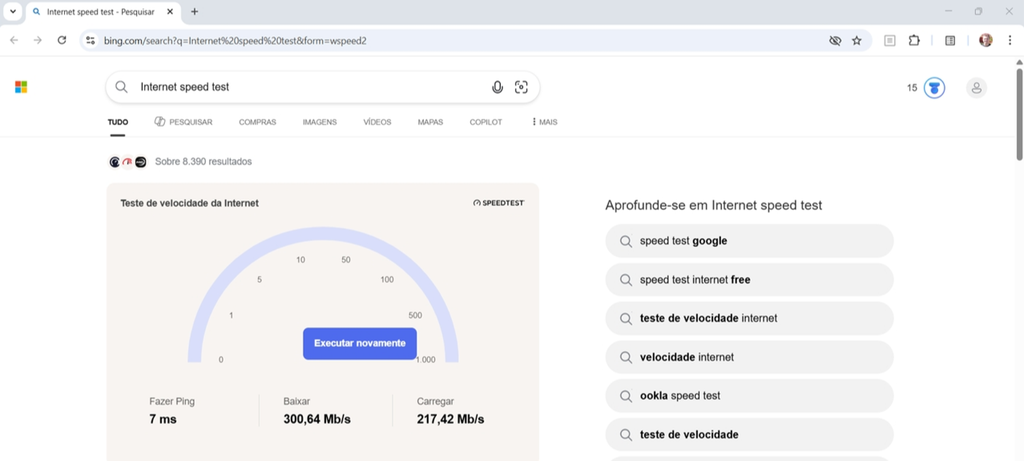Viewport: 1024px width, 461px height.
Task: Click the search magnifier in Bing box
Action: pos(121,87)
